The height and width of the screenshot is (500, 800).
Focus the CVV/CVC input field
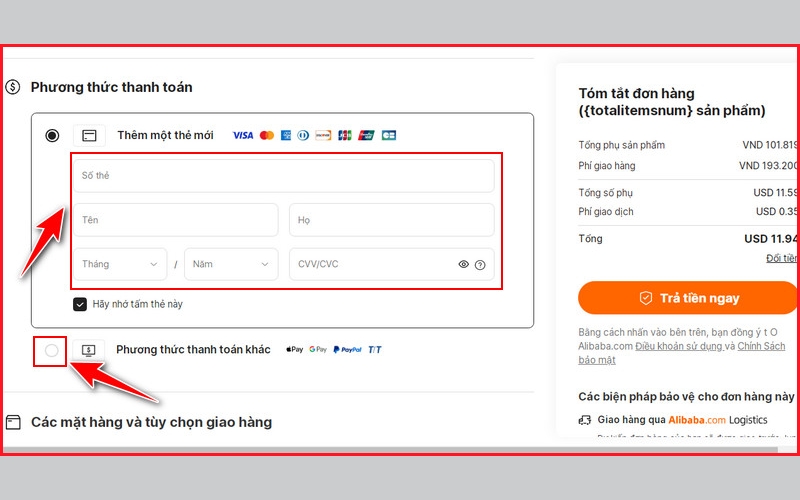(x=391, y=264)
